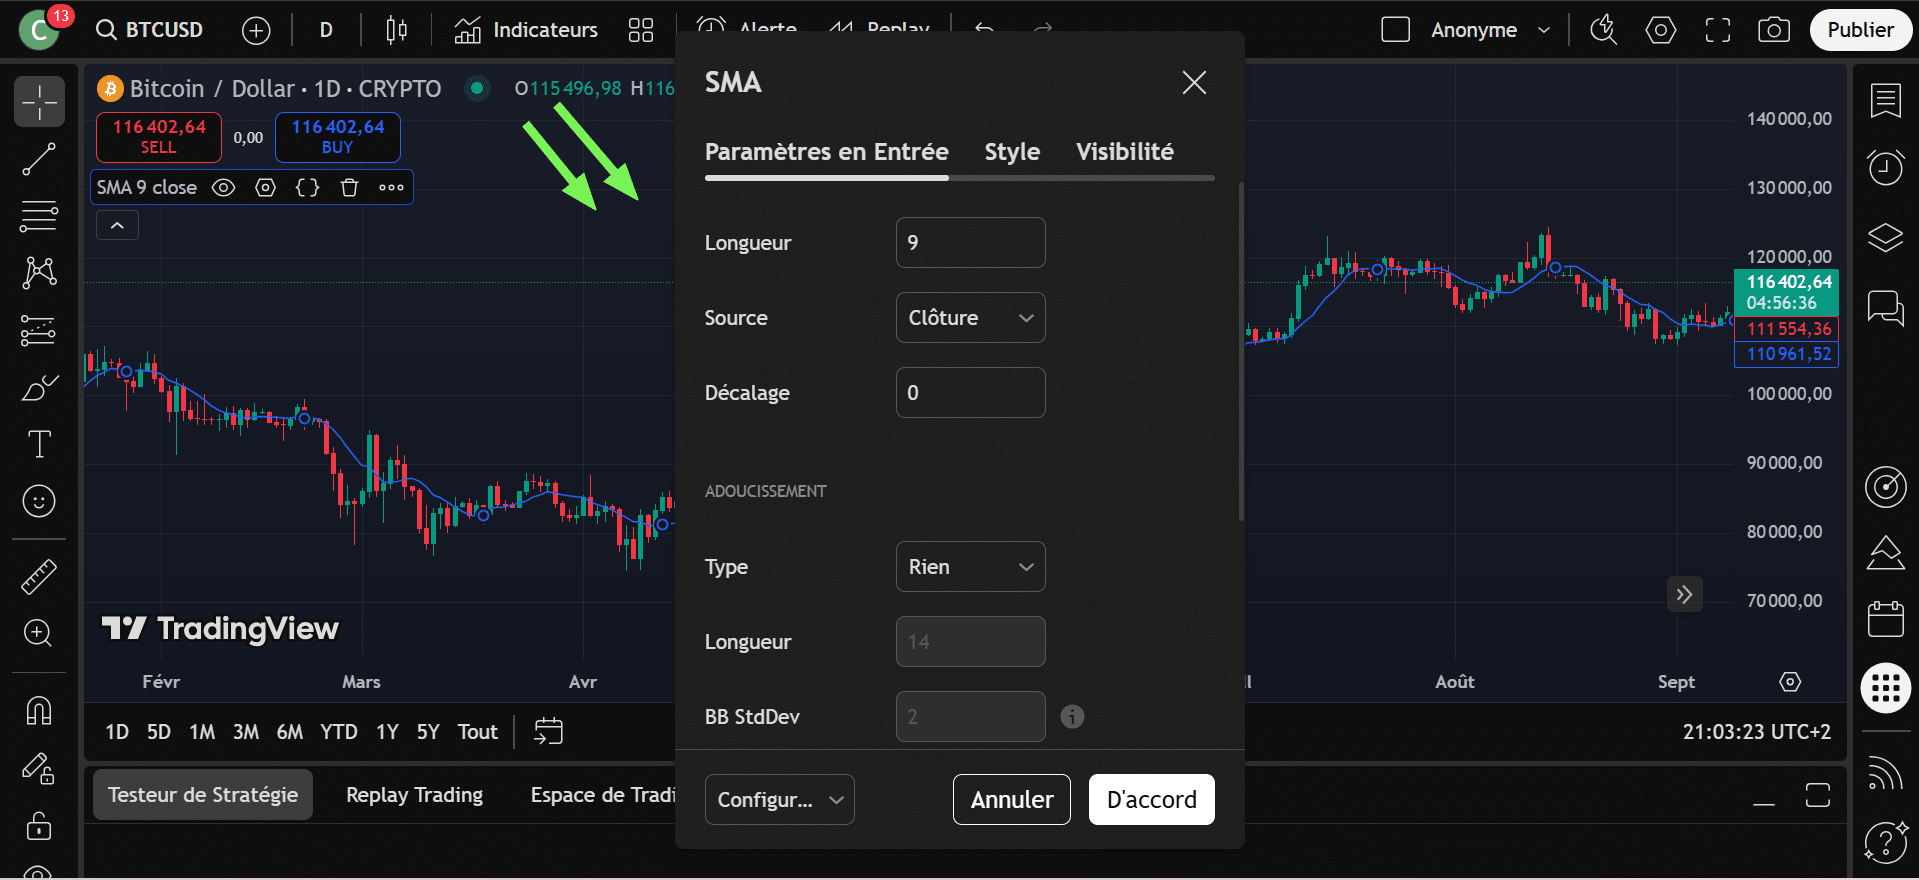
Task: Expand the smoothing Type dropdown showing Rien
Action: (970, 567)
